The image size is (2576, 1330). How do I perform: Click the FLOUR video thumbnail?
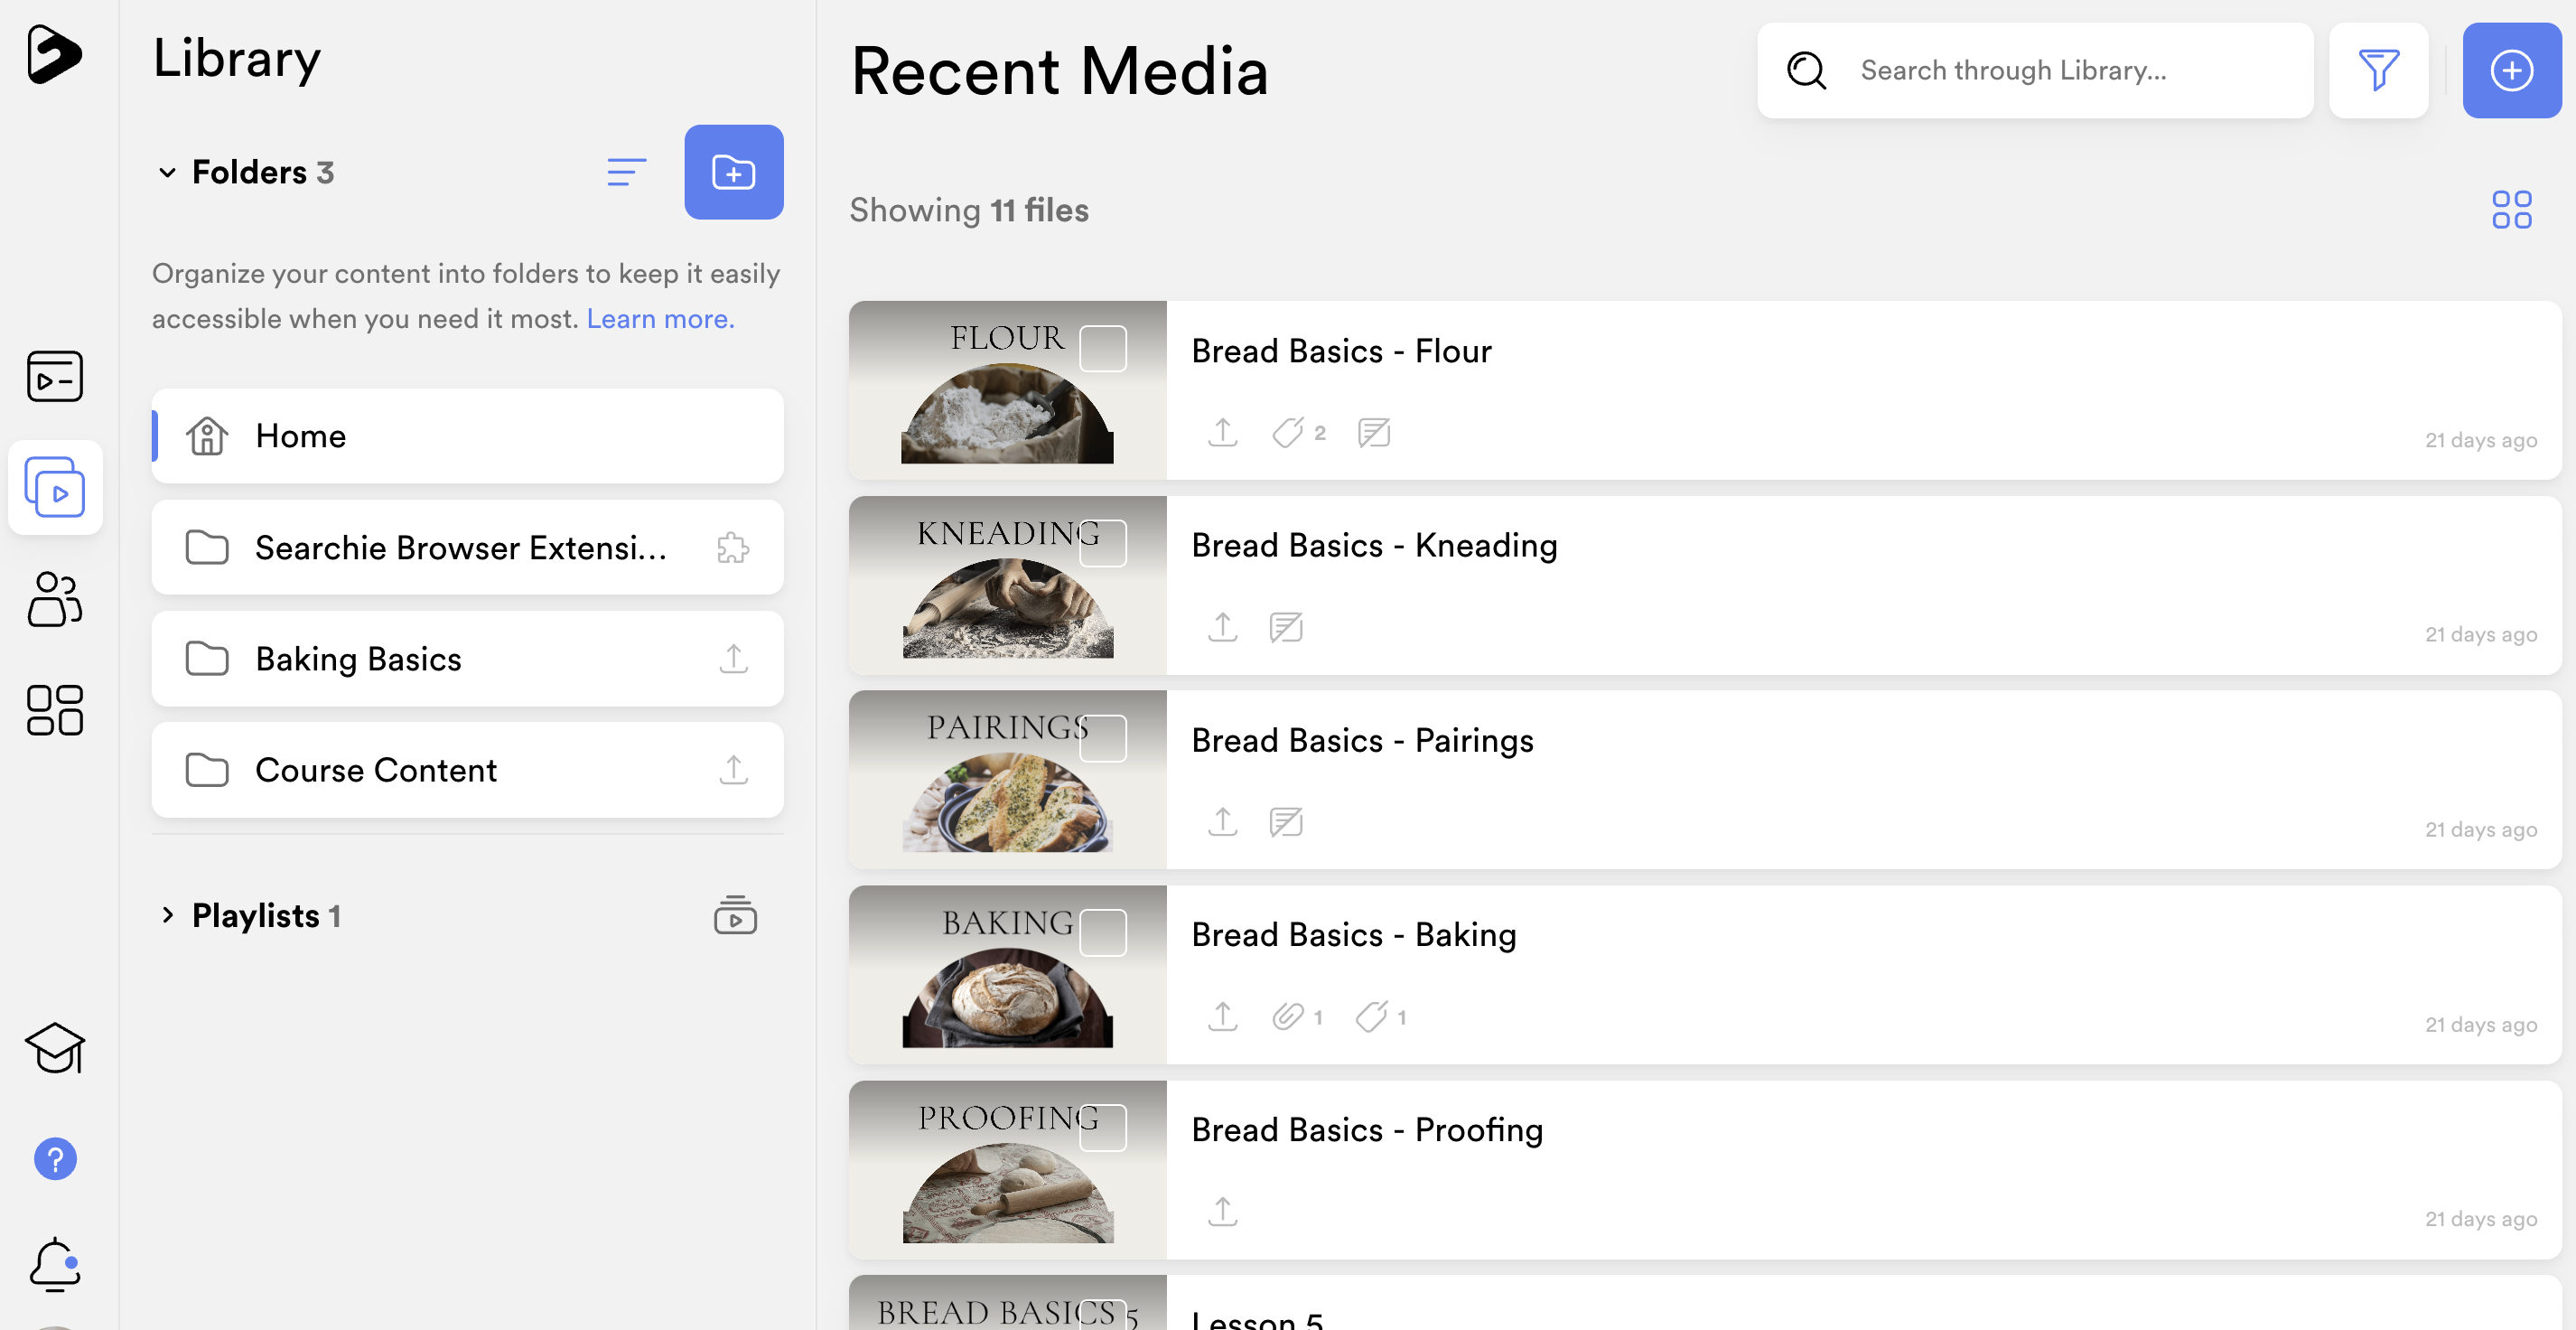pos(1007,390)
